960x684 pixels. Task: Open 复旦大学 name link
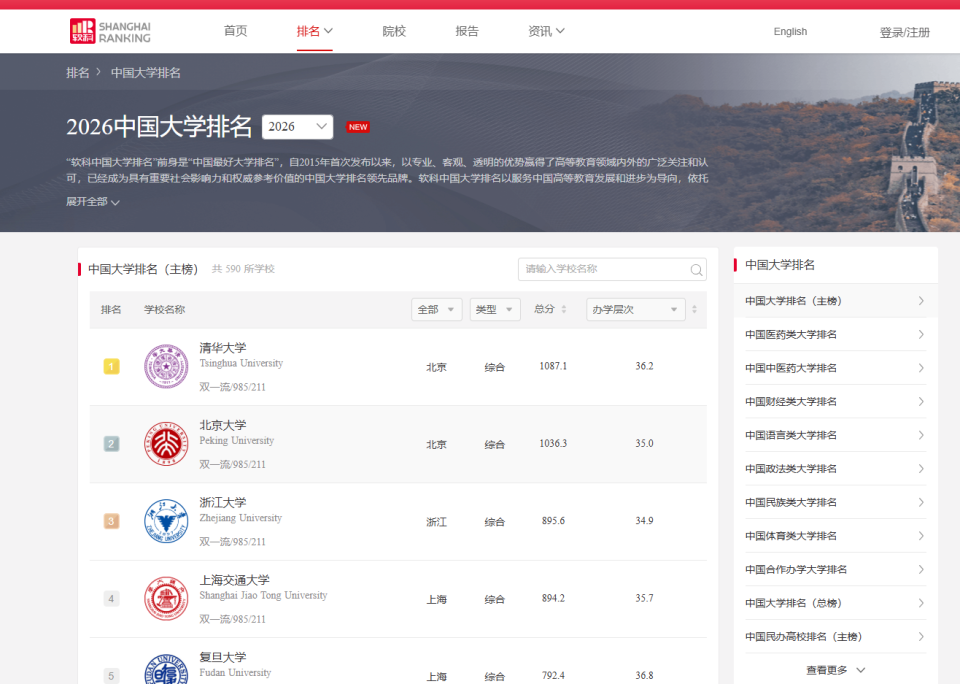point(223,657)
